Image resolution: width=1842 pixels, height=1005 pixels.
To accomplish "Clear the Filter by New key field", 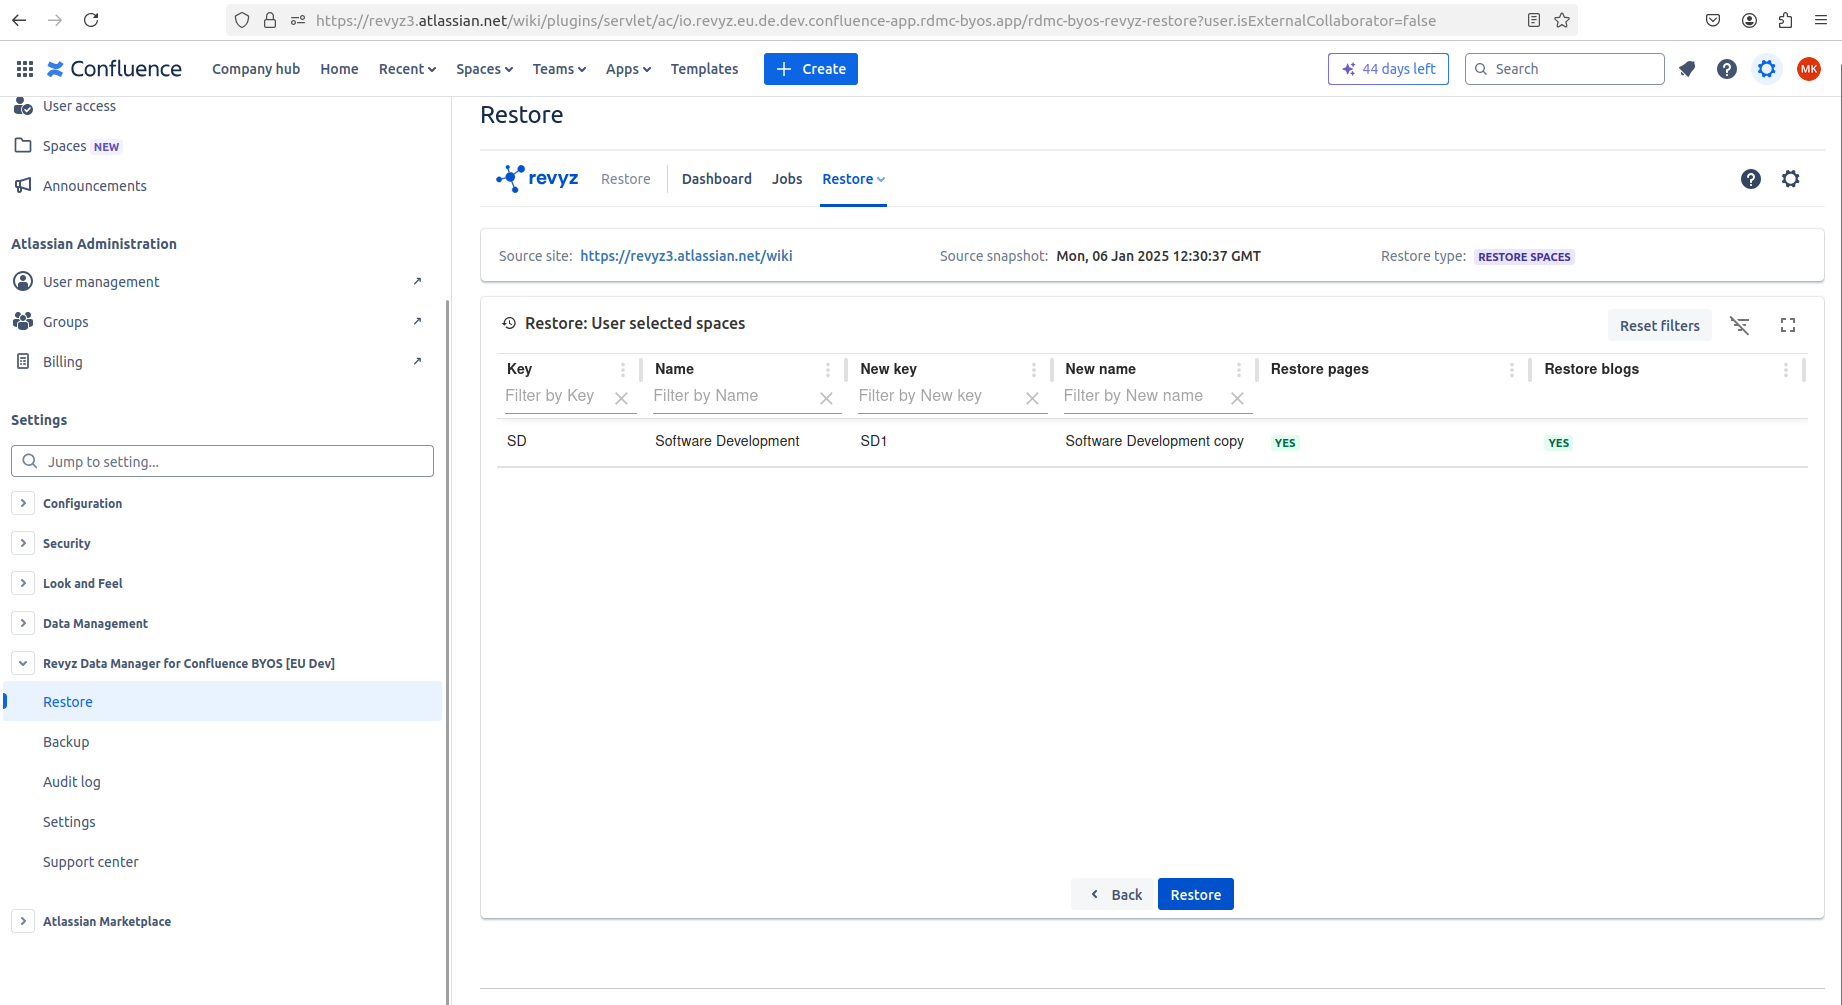I will 1032,398.
